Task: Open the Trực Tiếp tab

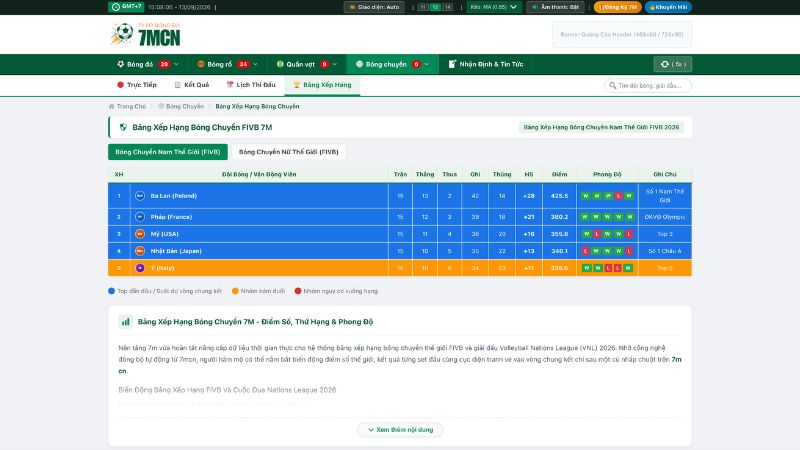Action: [x=137, y=85]
